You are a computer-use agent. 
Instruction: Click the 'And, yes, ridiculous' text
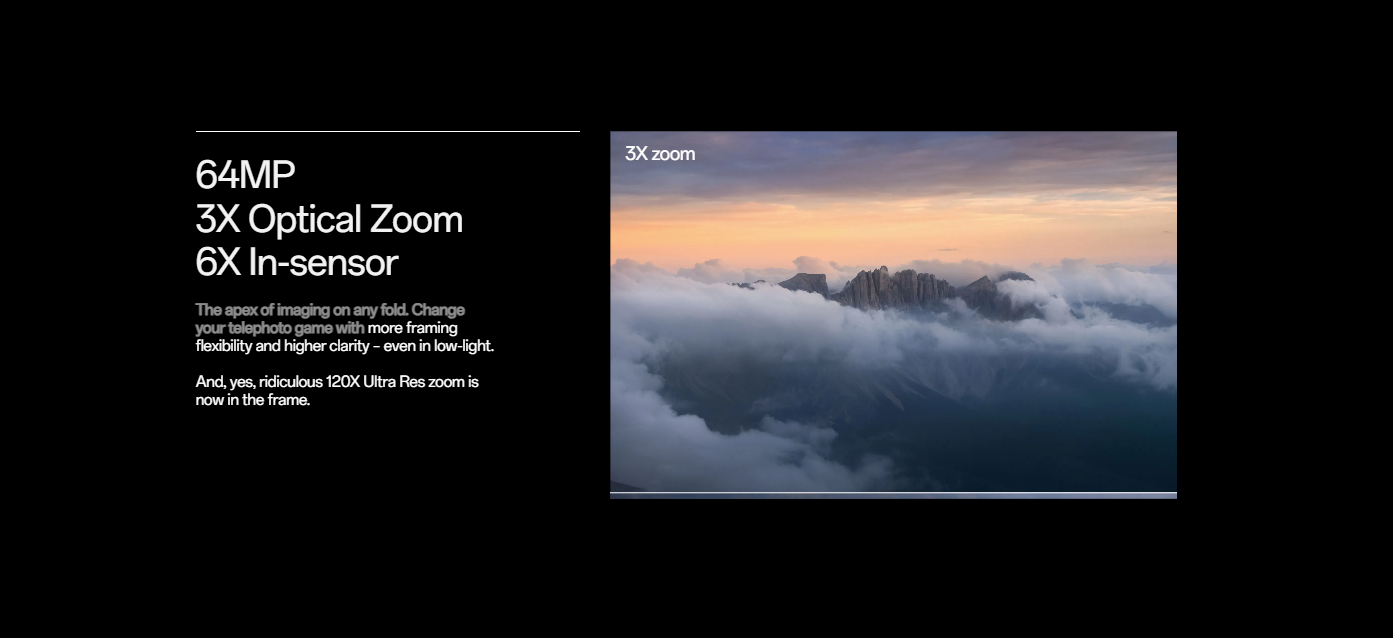tap(259, 382)
